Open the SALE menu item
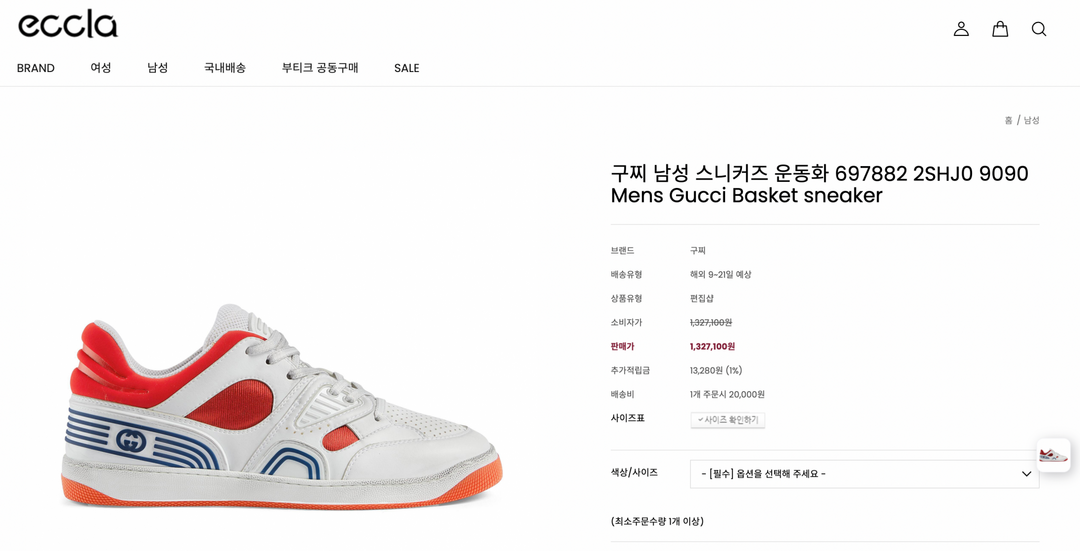 pyautogui.click(x=406, y=68)
